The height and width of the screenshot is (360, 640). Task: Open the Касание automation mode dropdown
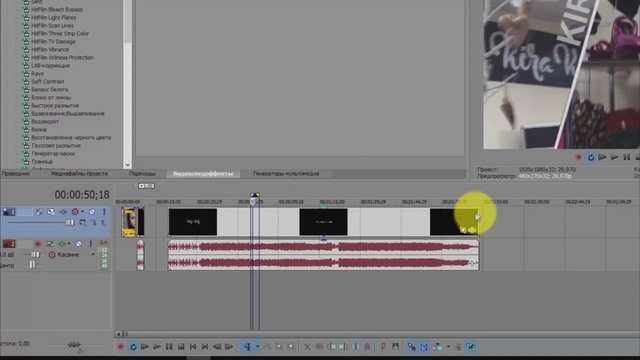(x=93, y=255)
